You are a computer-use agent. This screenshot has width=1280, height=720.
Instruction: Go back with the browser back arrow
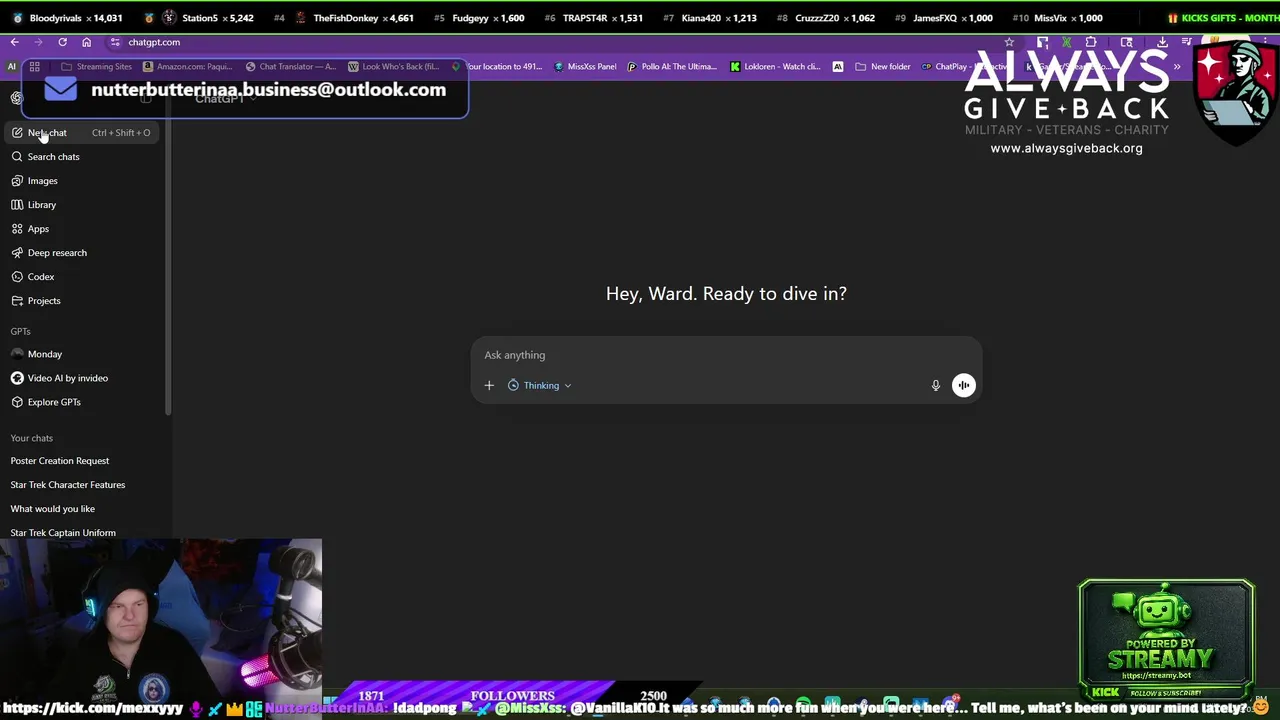[14, 42]
